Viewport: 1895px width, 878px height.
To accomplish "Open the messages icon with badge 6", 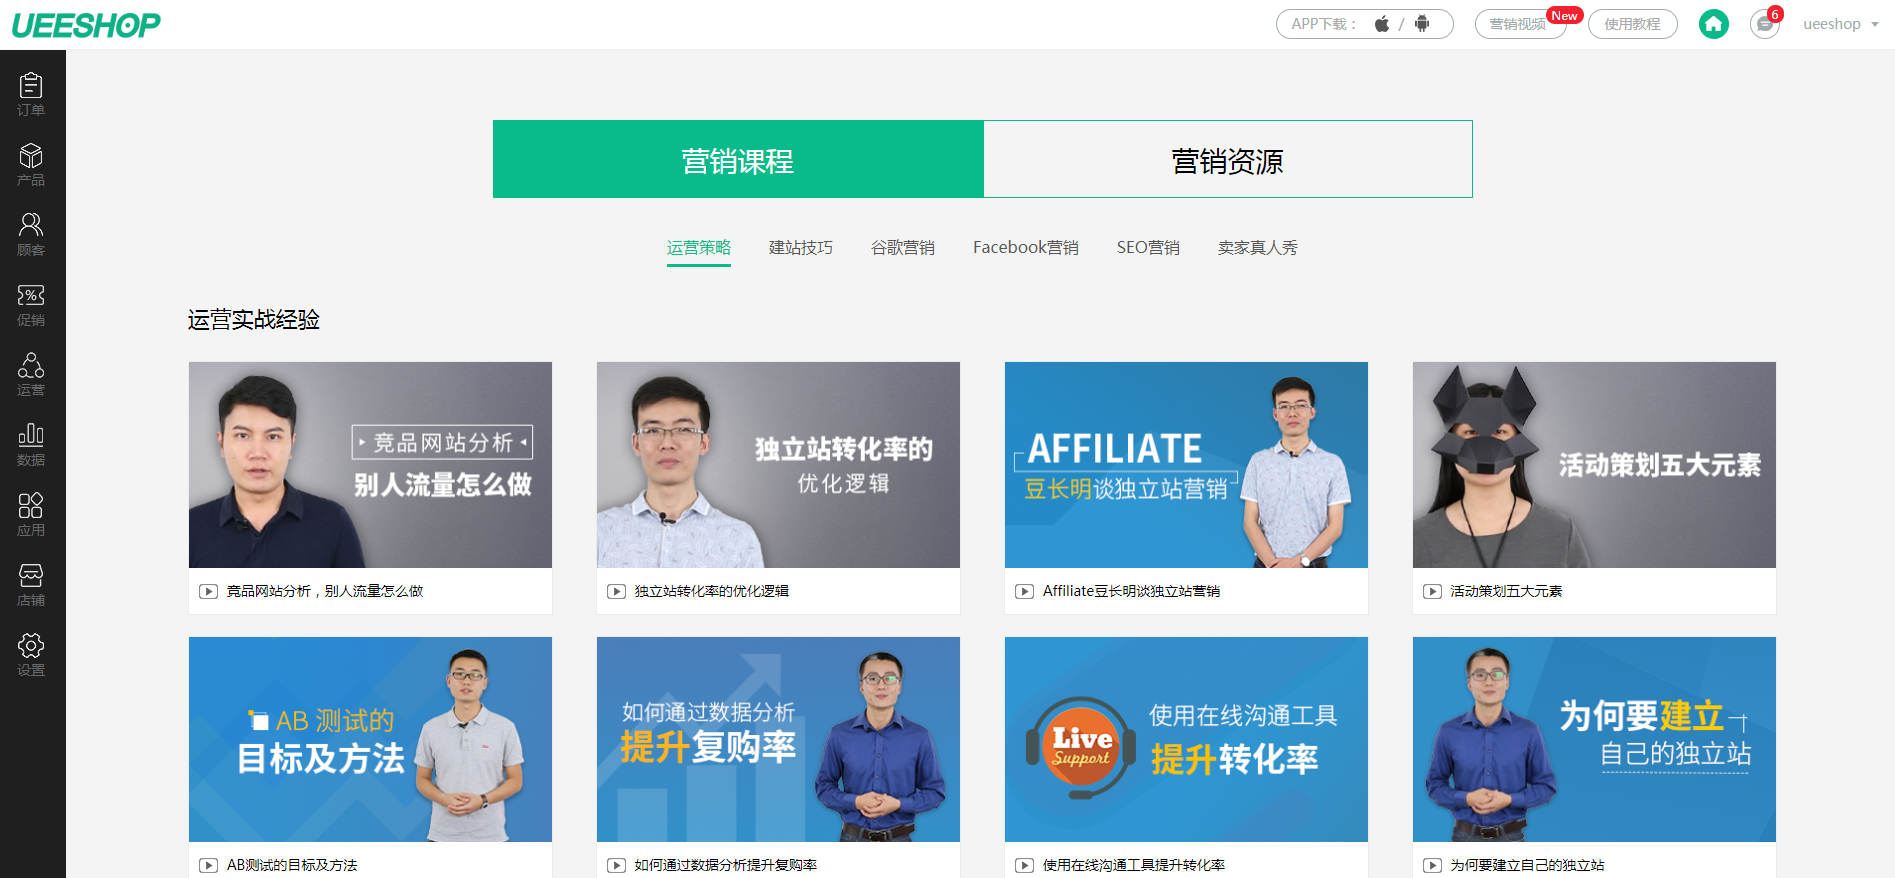I will point(1765,24).
